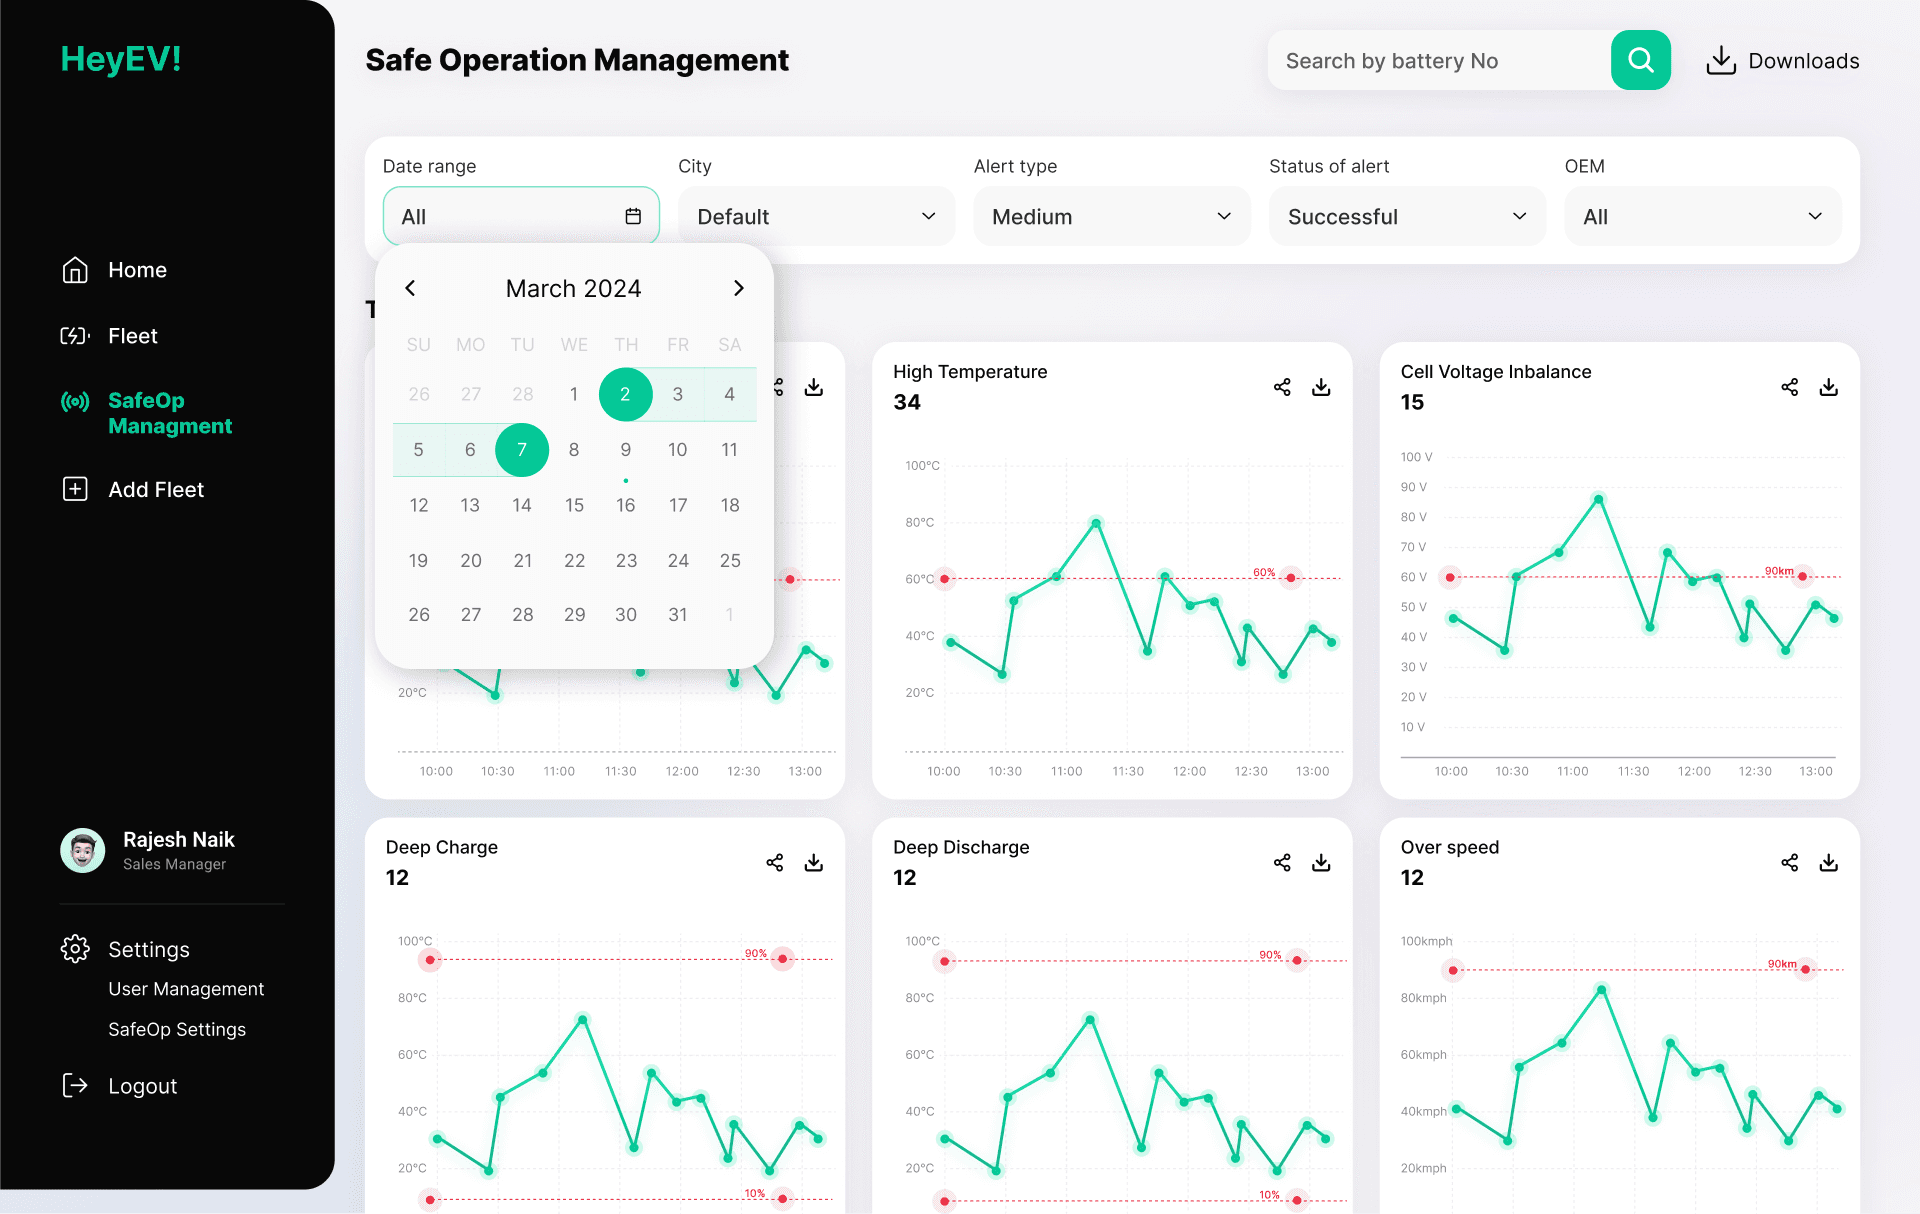The image size is (1920, 1214).
Task: Open the City dropdown
Action: click(x=816, y=216)
